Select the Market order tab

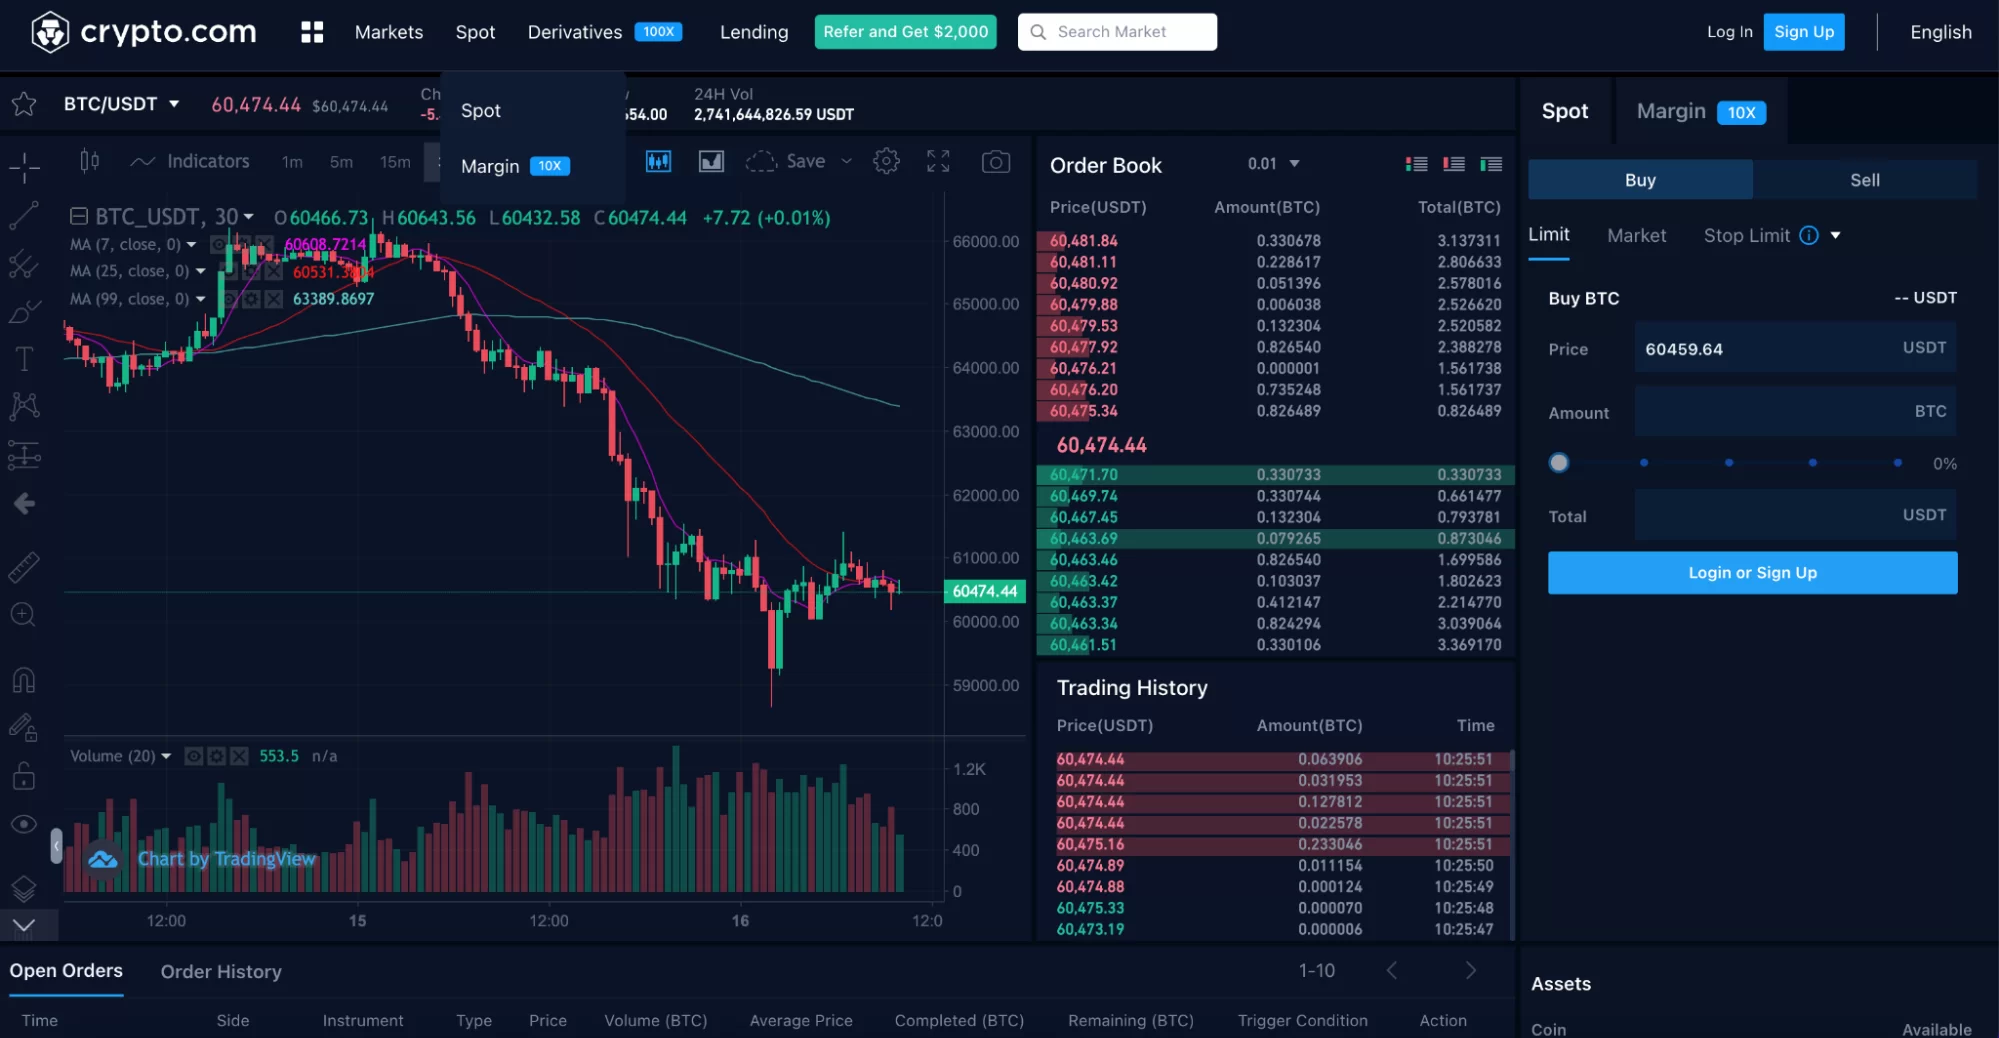[1636, 236]
